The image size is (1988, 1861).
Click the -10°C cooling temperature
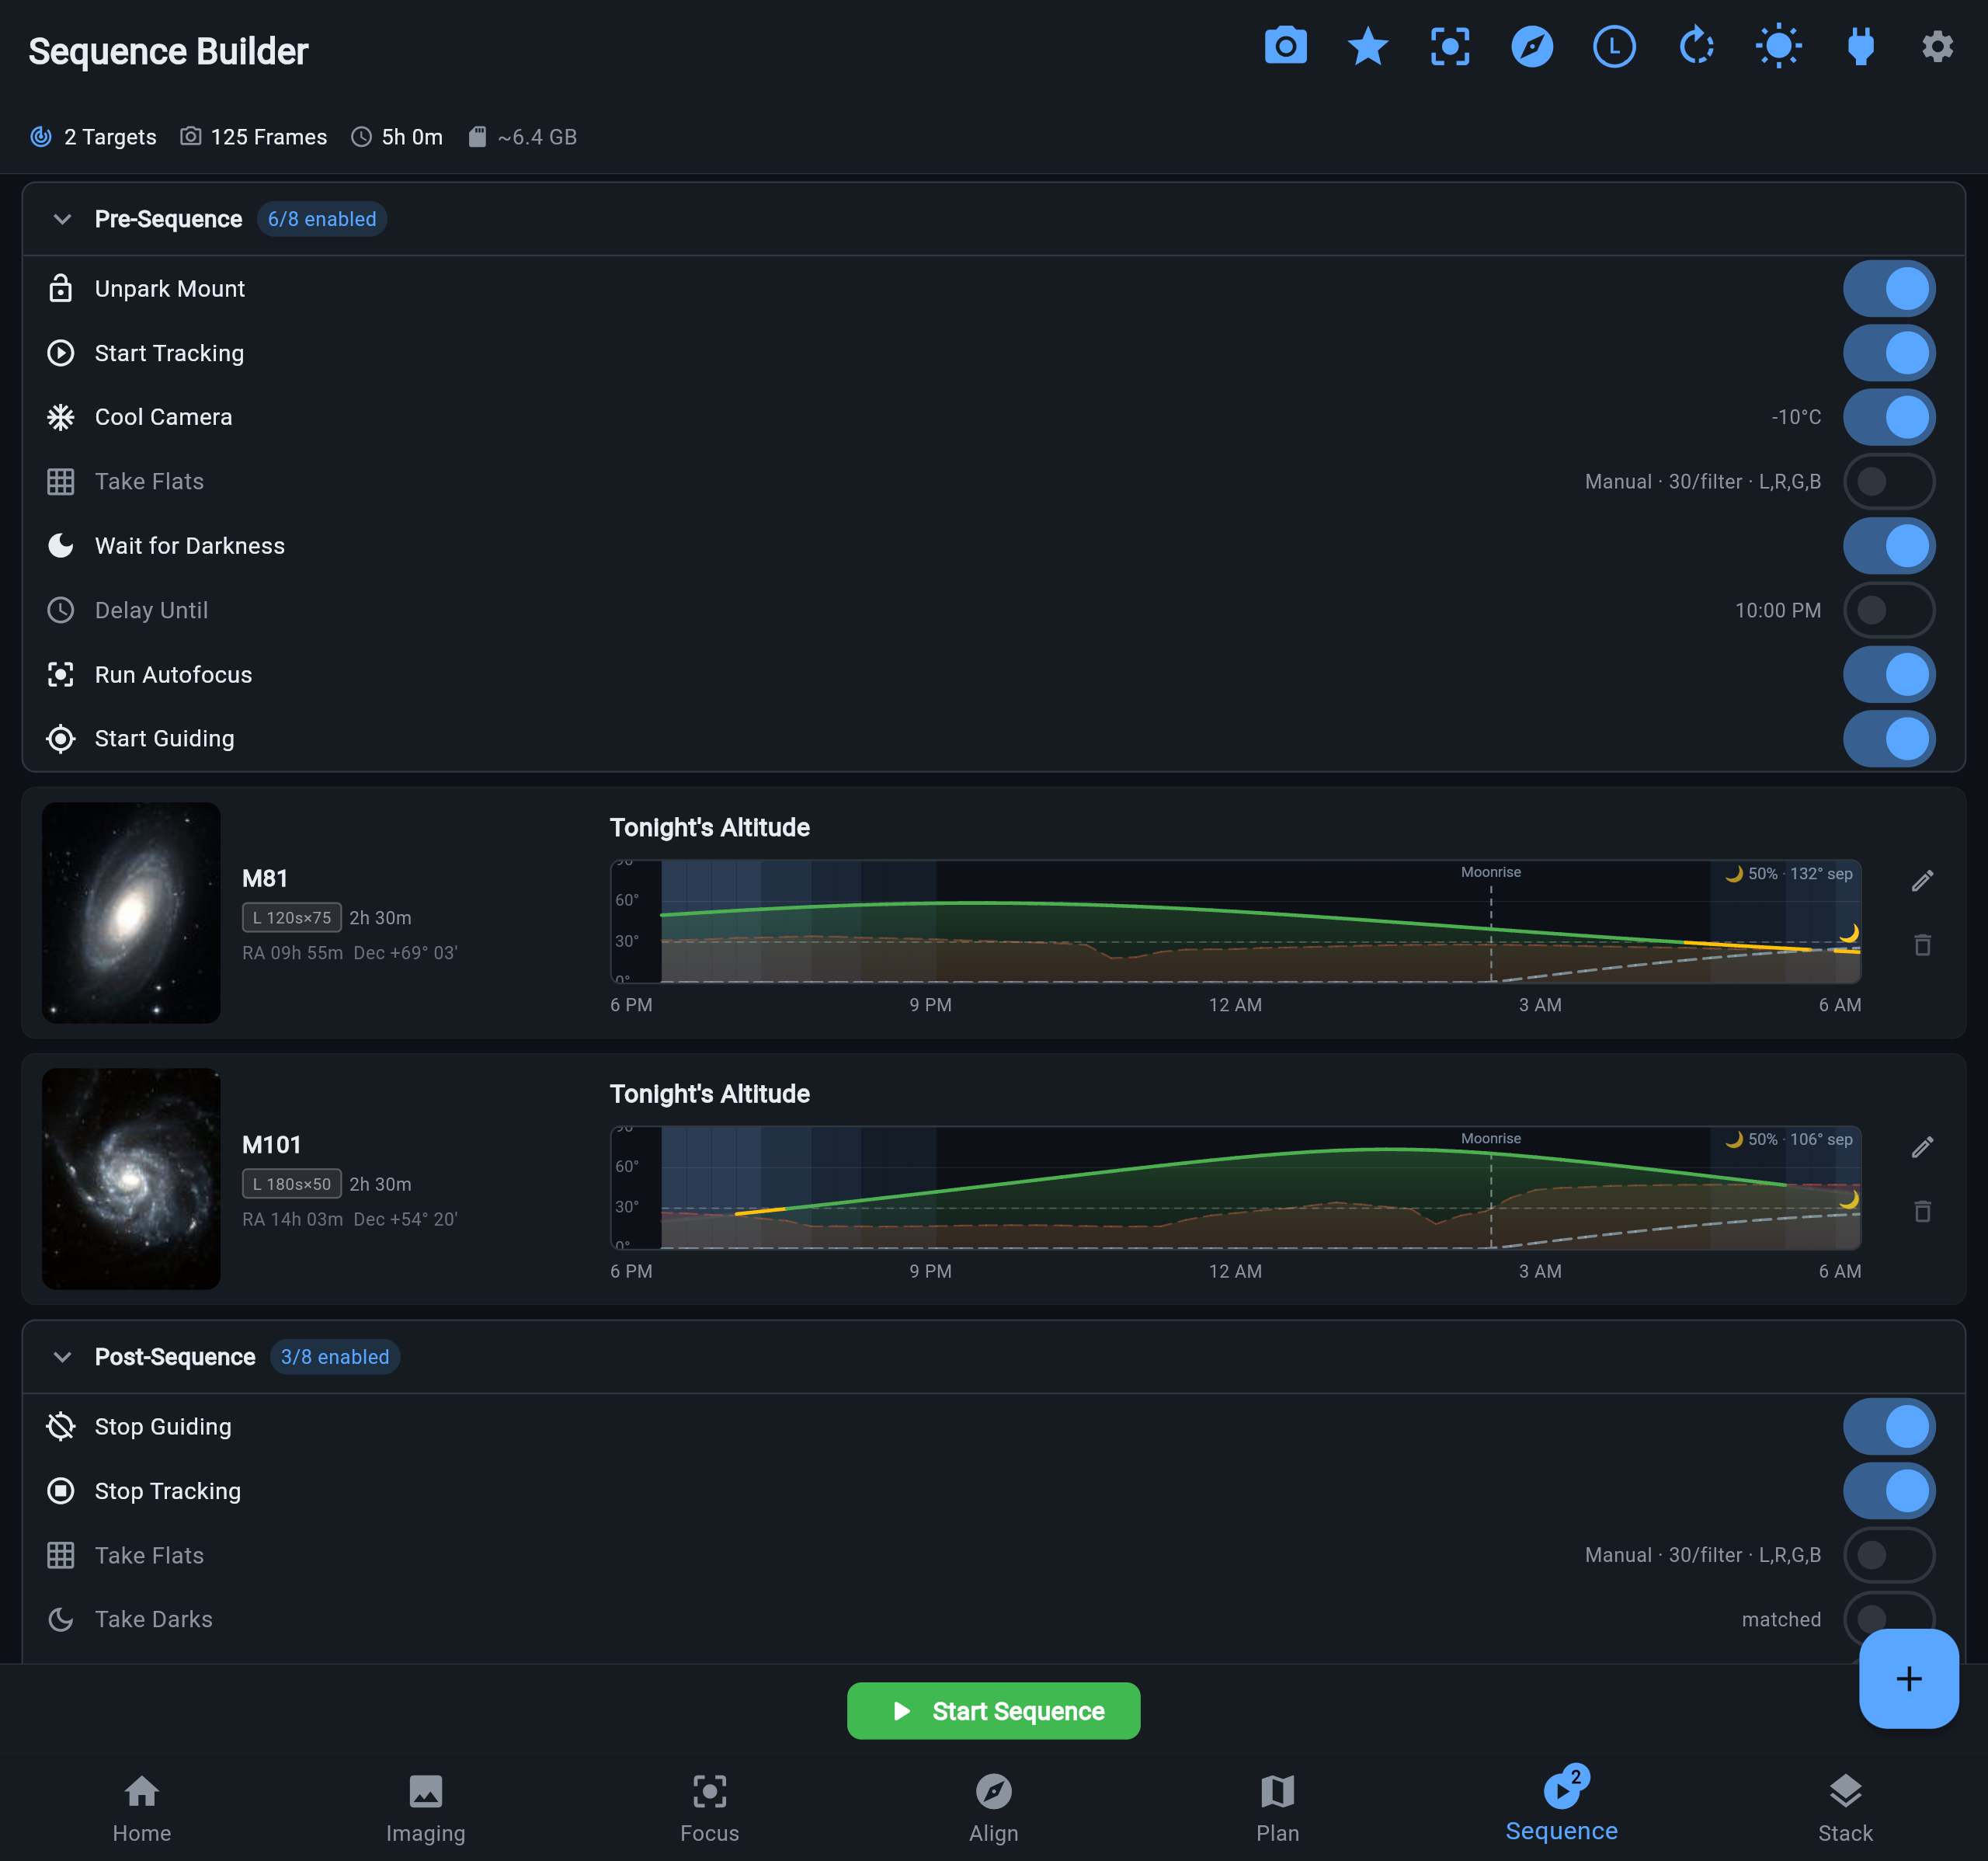point(1796,417)
